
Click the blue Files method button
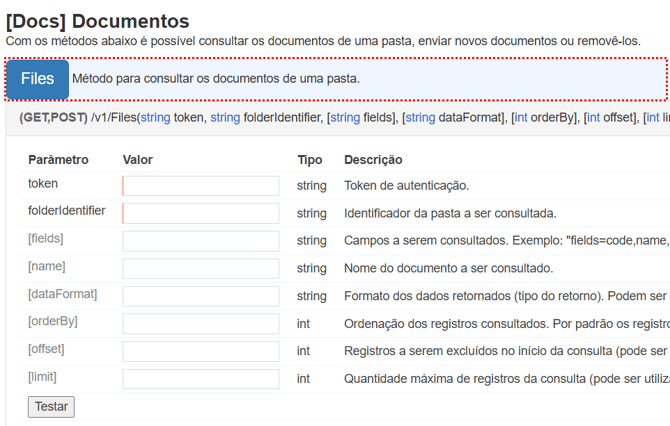(x=37, y=79)
